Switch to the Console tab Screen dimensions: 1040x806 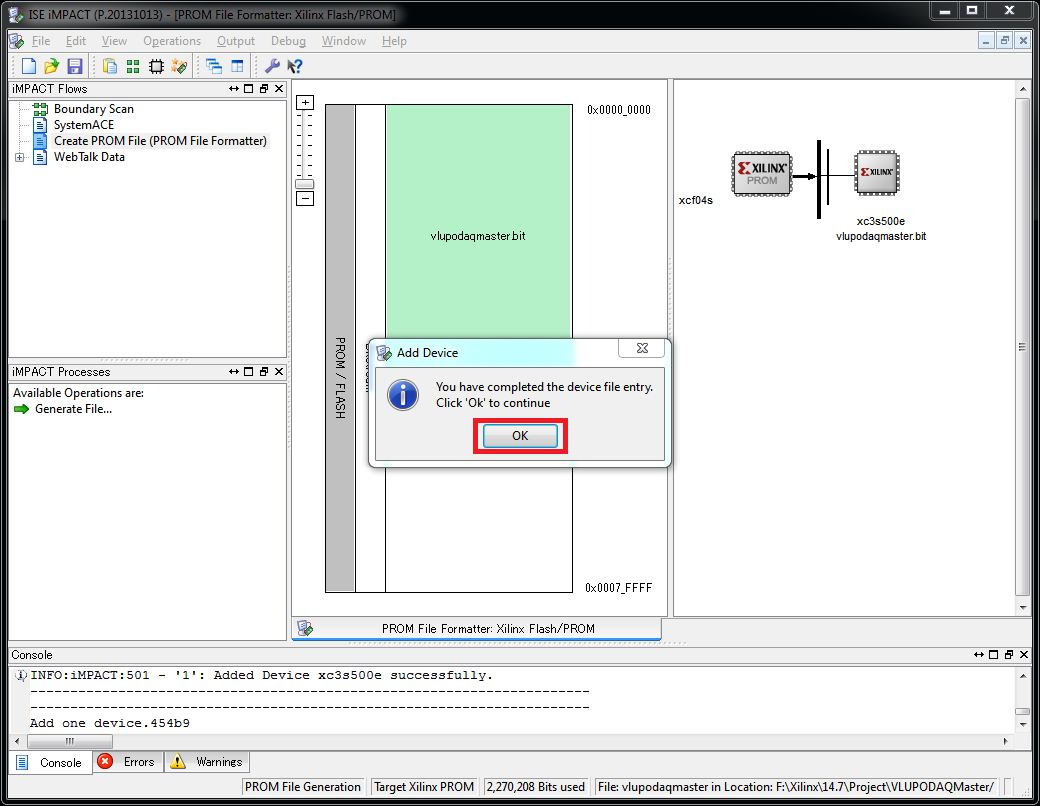[x=50, y=762]
